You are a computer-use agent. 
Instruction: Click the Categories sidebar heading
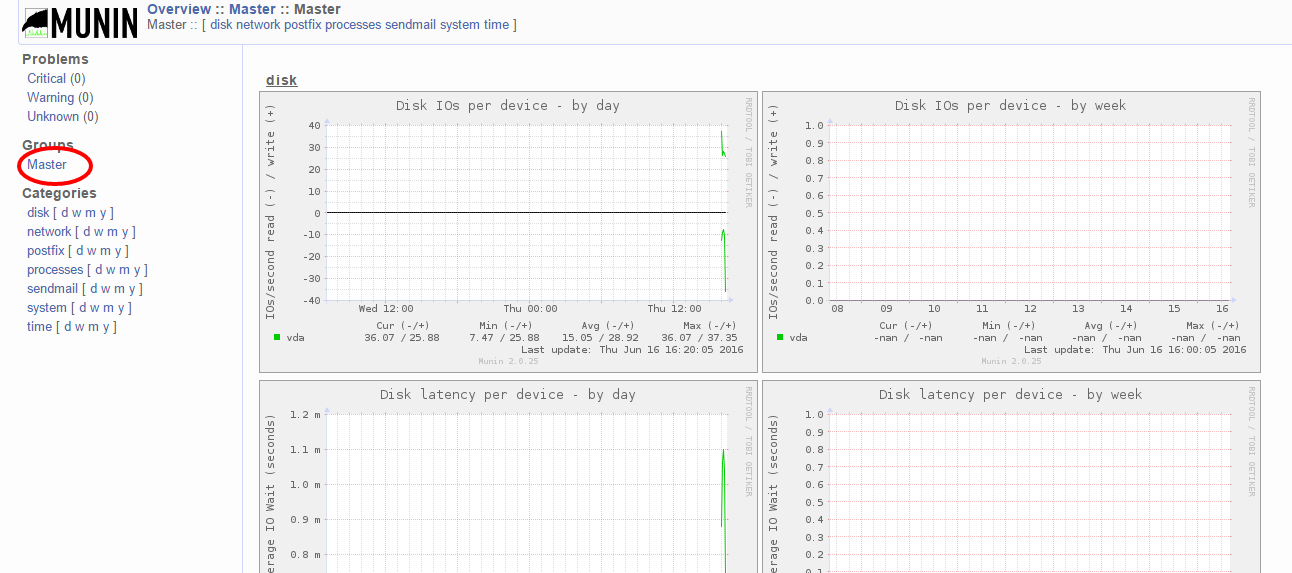pos(59,193)
